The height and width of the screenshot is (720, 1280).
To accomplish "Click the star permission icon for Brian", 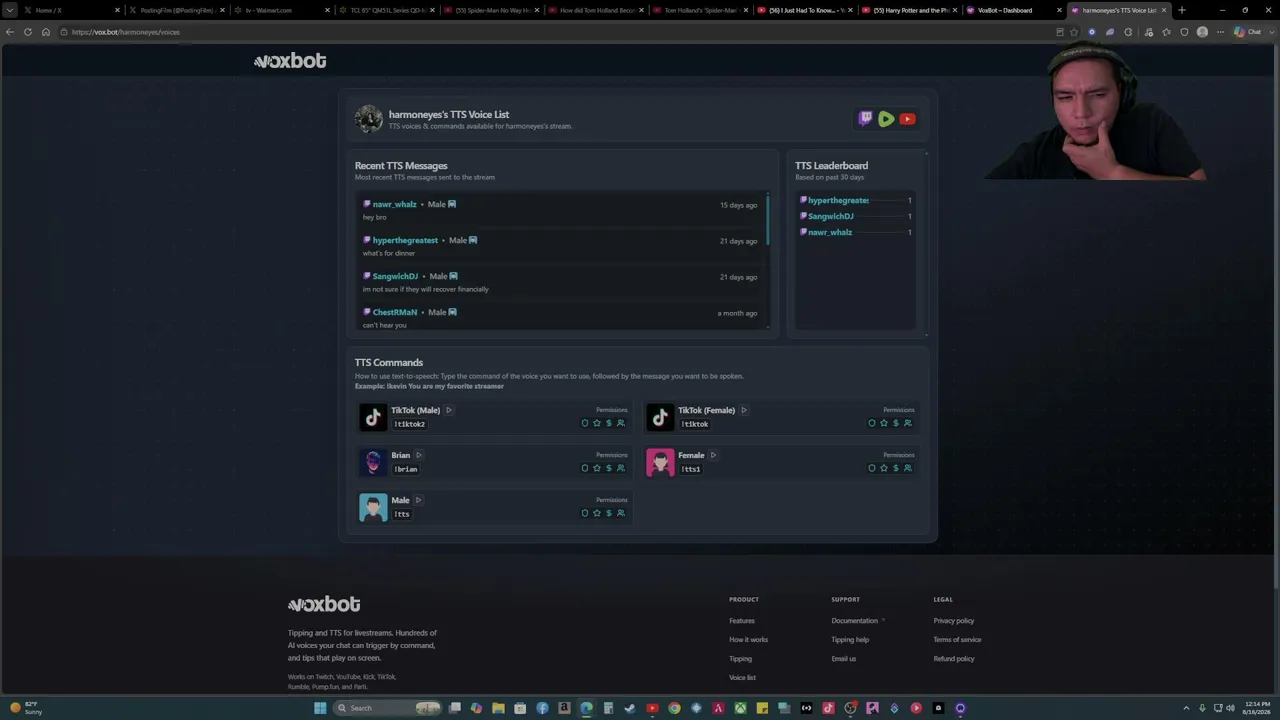I will click(597, 468).
